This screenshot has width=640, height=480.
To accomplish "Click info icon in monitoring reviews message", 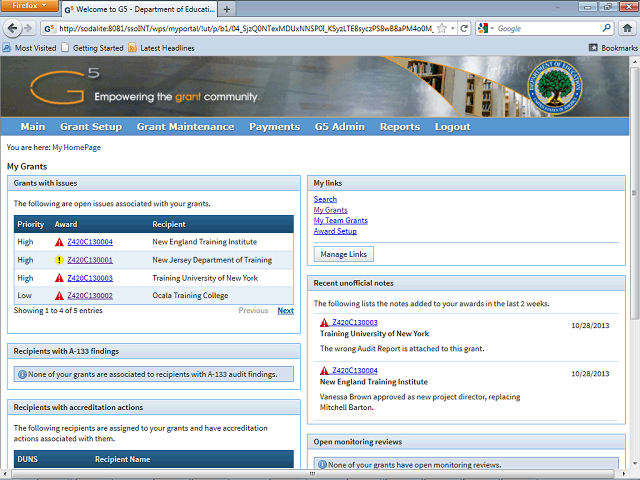I will [322, 464].
